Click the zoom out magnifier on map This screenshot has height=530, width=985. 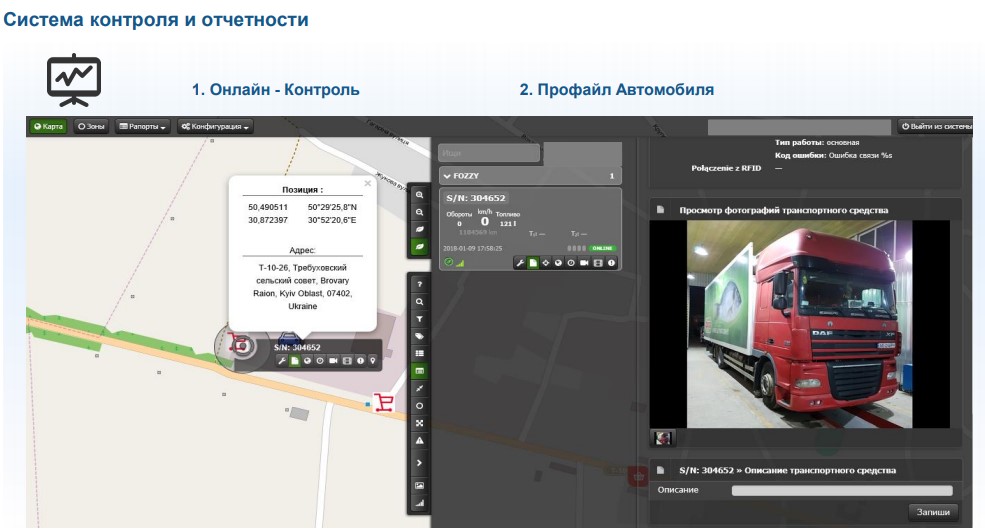click(x=420, y=212)
